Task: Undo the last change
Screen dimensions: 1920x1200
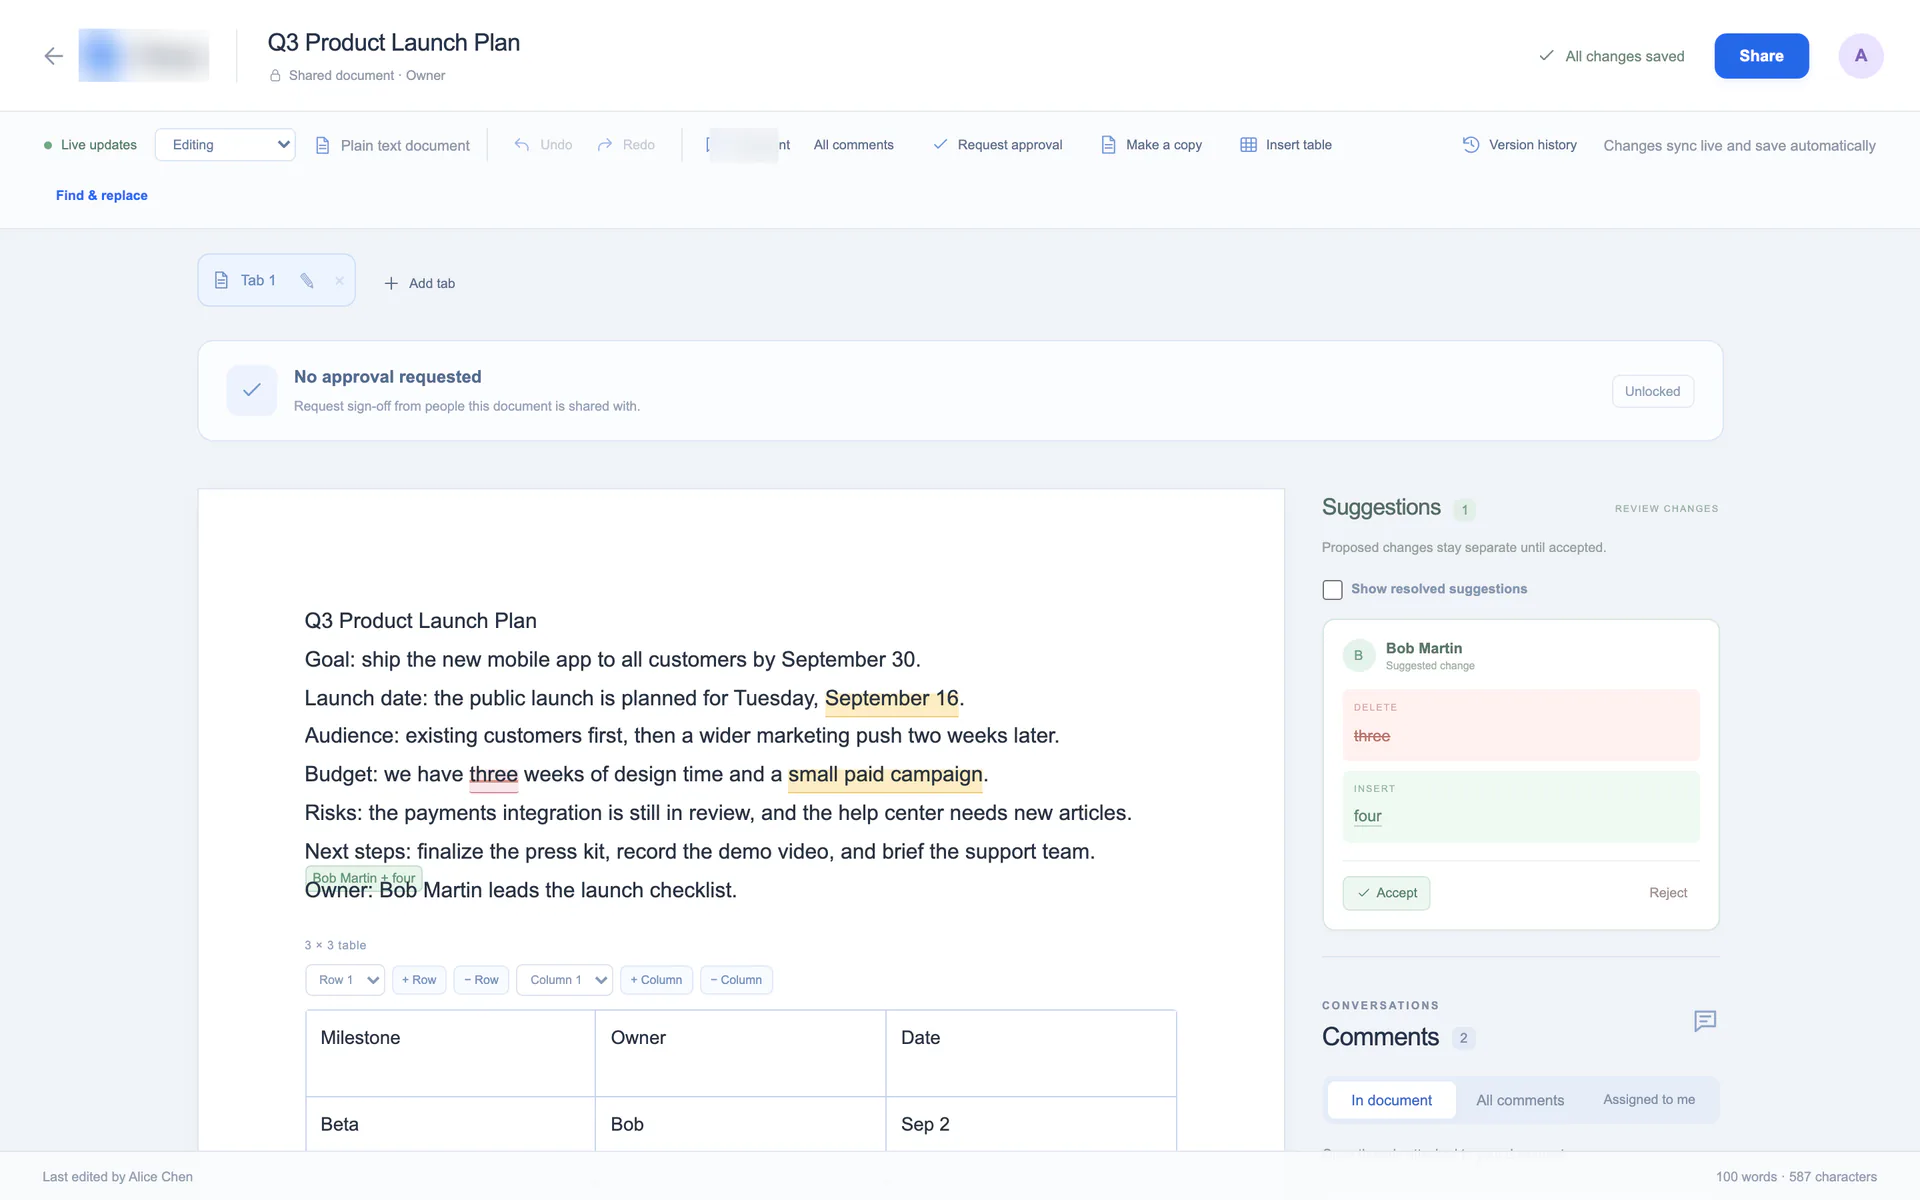Action: pos(544,145)
